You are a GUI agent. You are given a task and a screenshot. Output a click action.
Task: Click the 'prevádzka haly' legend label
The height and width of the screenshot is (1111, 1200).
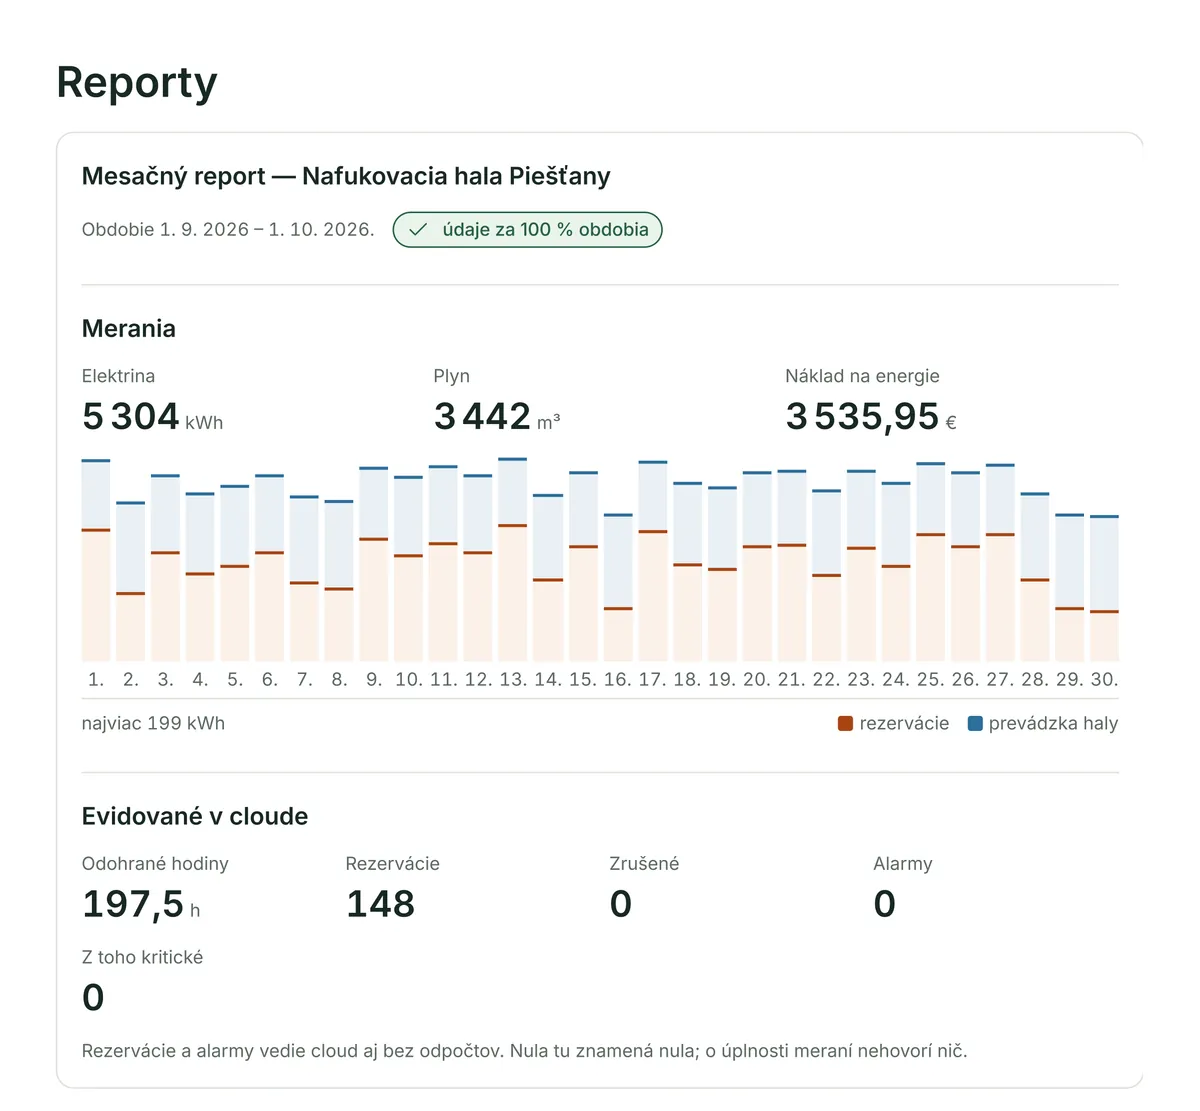1053,723
